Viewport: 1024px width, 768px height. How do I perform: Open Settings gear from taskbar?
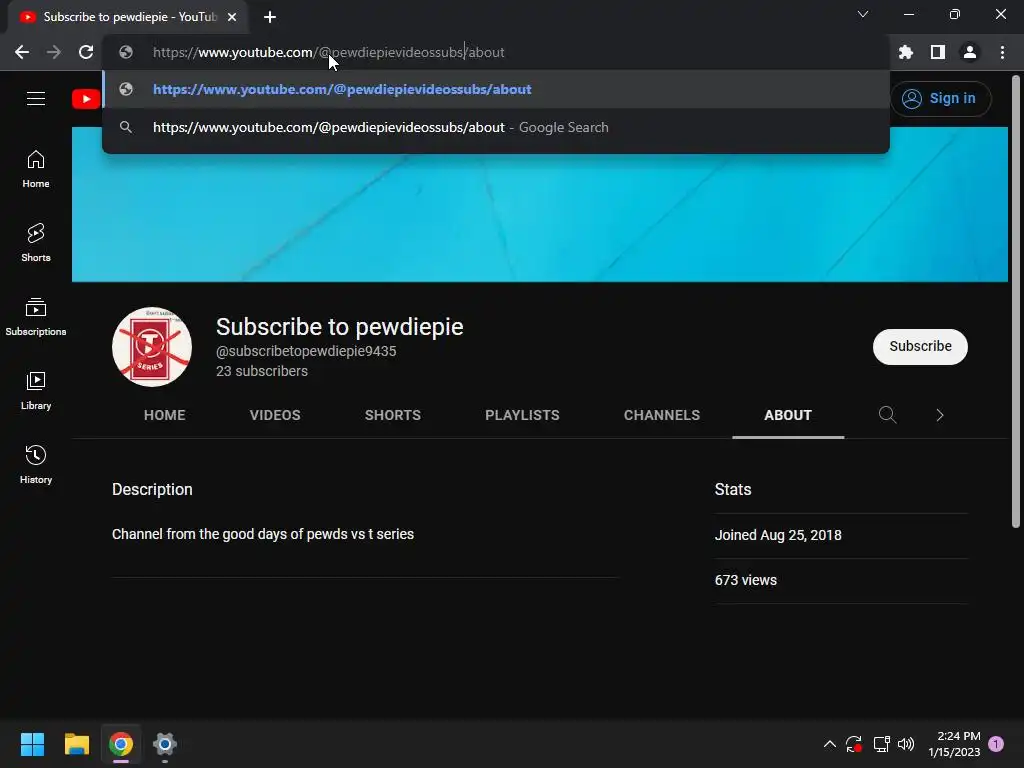pos(165,744)
